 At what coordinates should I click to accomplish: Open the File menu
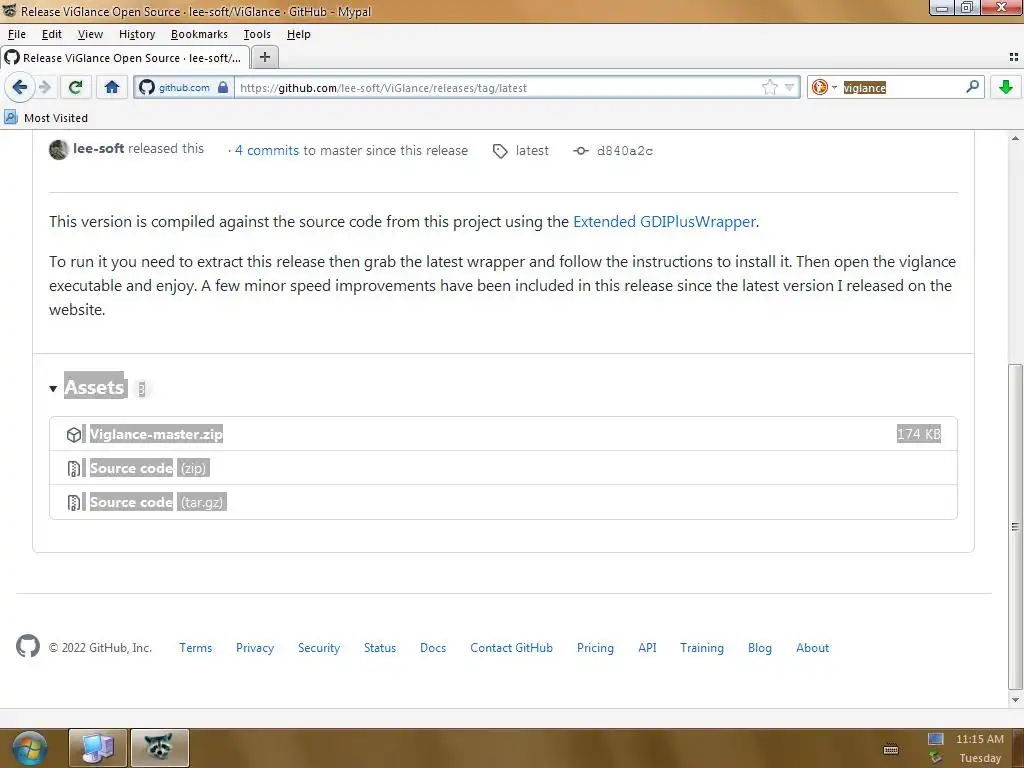[x=16, y=34]
